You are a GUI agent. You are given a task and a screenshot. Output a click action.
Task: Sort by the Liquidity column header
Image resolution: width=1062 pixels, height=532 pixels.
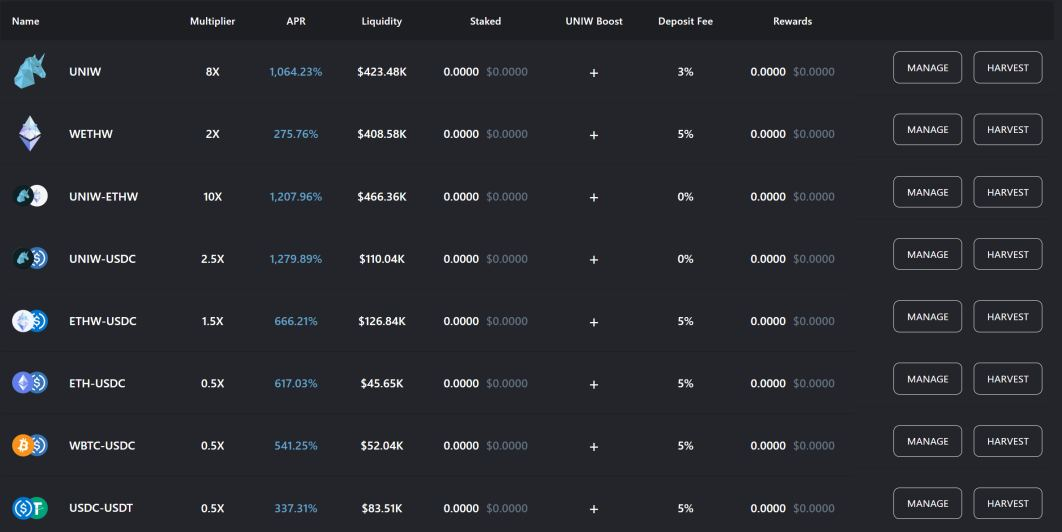coord(381,21)
